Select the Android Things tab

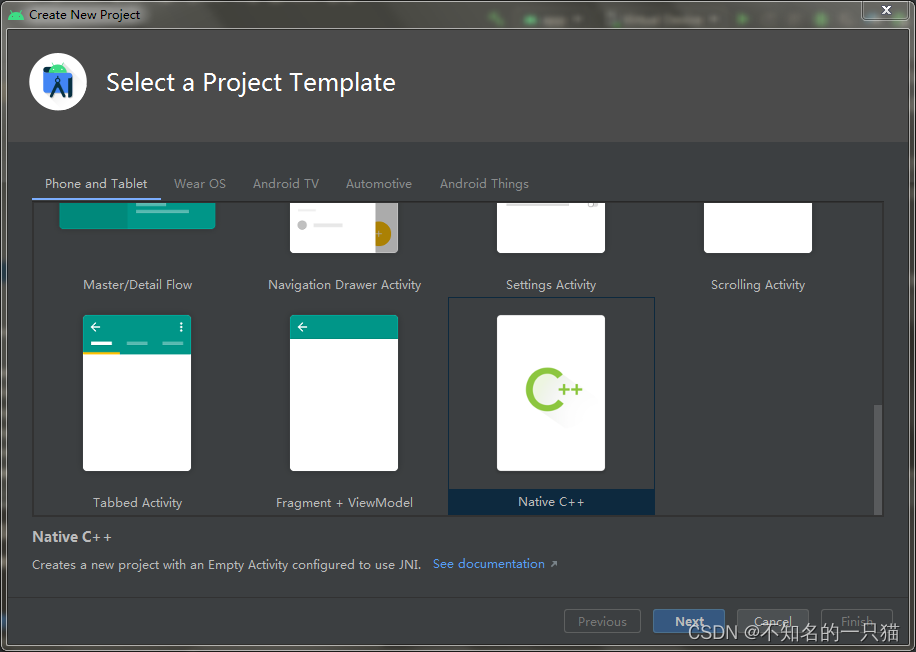pos(484,183)
